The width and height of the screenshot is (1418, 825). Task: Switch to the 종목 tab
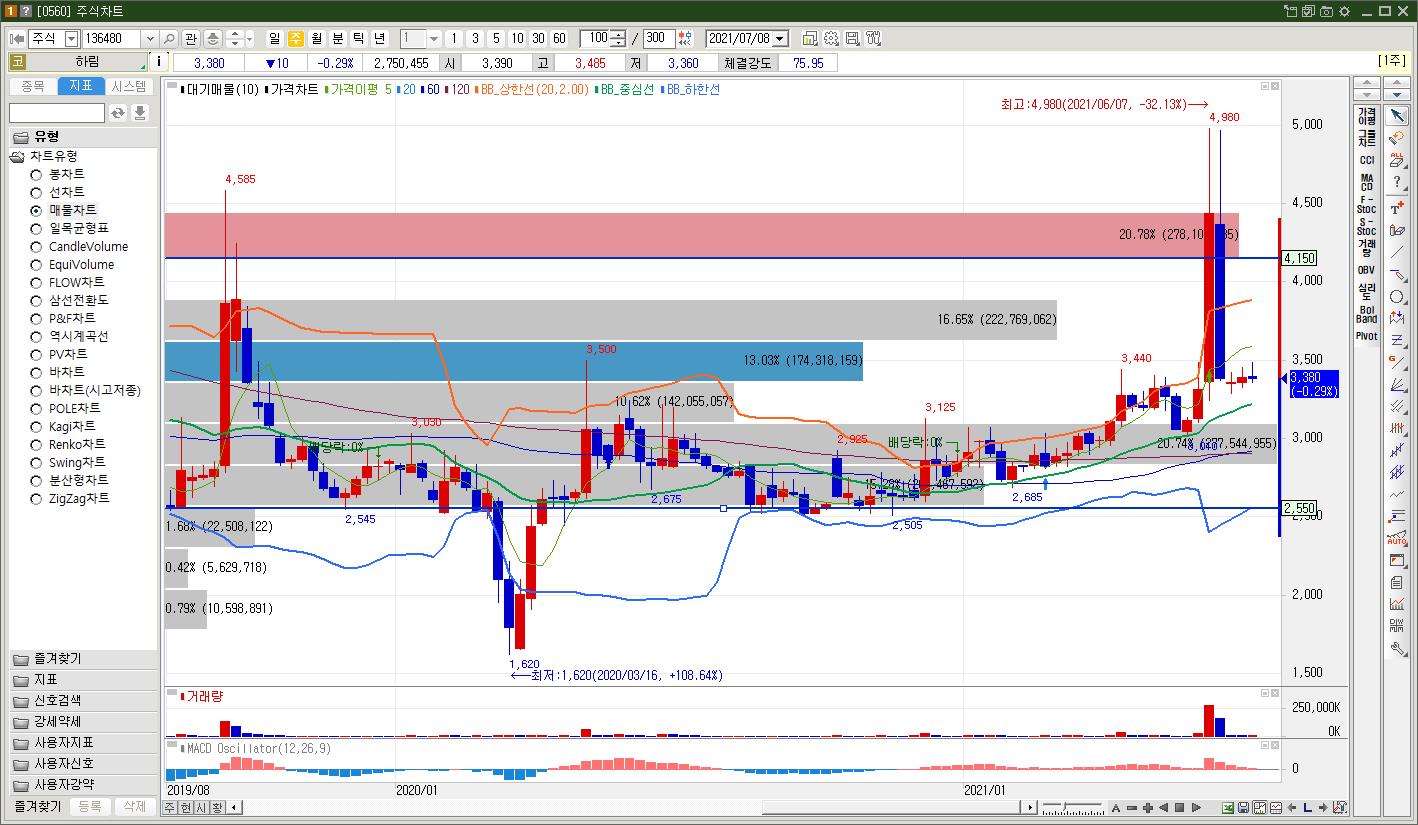pyautogui.click(x=33, y=87)
